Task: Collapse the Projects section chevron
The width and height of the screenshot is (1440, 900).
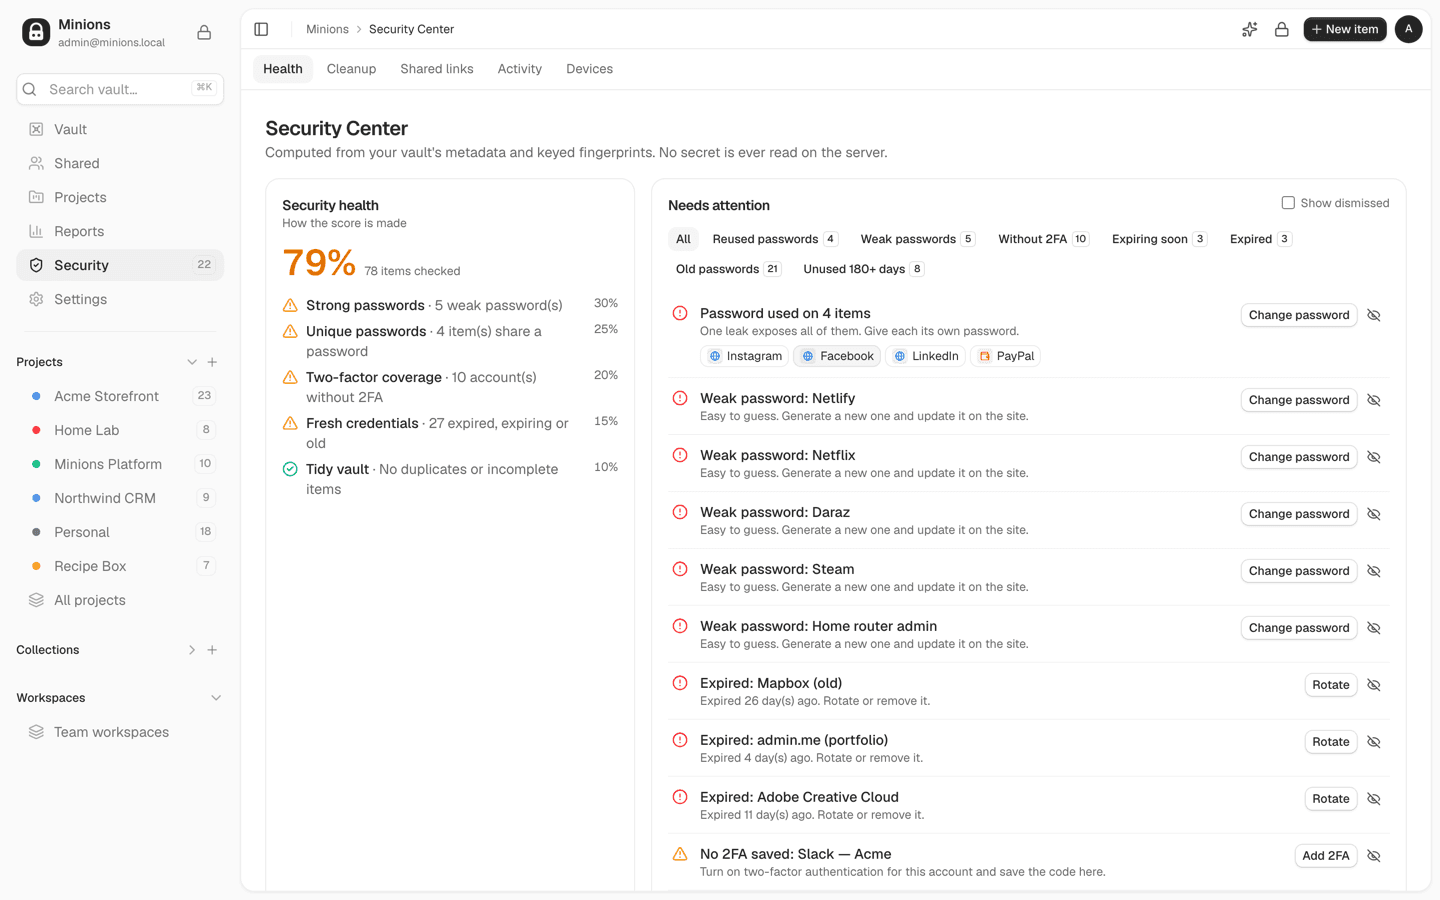Action: click(192, 362)
